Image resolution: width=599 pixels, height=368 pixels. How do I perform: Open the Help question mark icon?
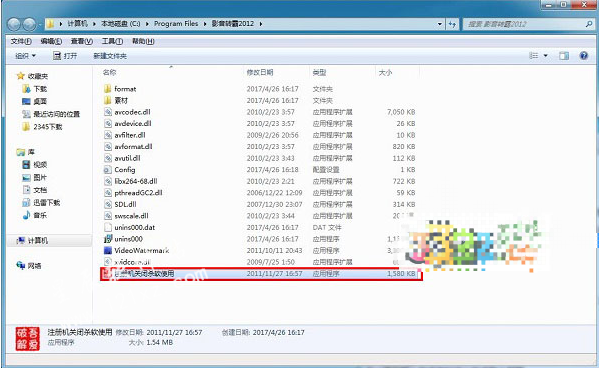583,56
